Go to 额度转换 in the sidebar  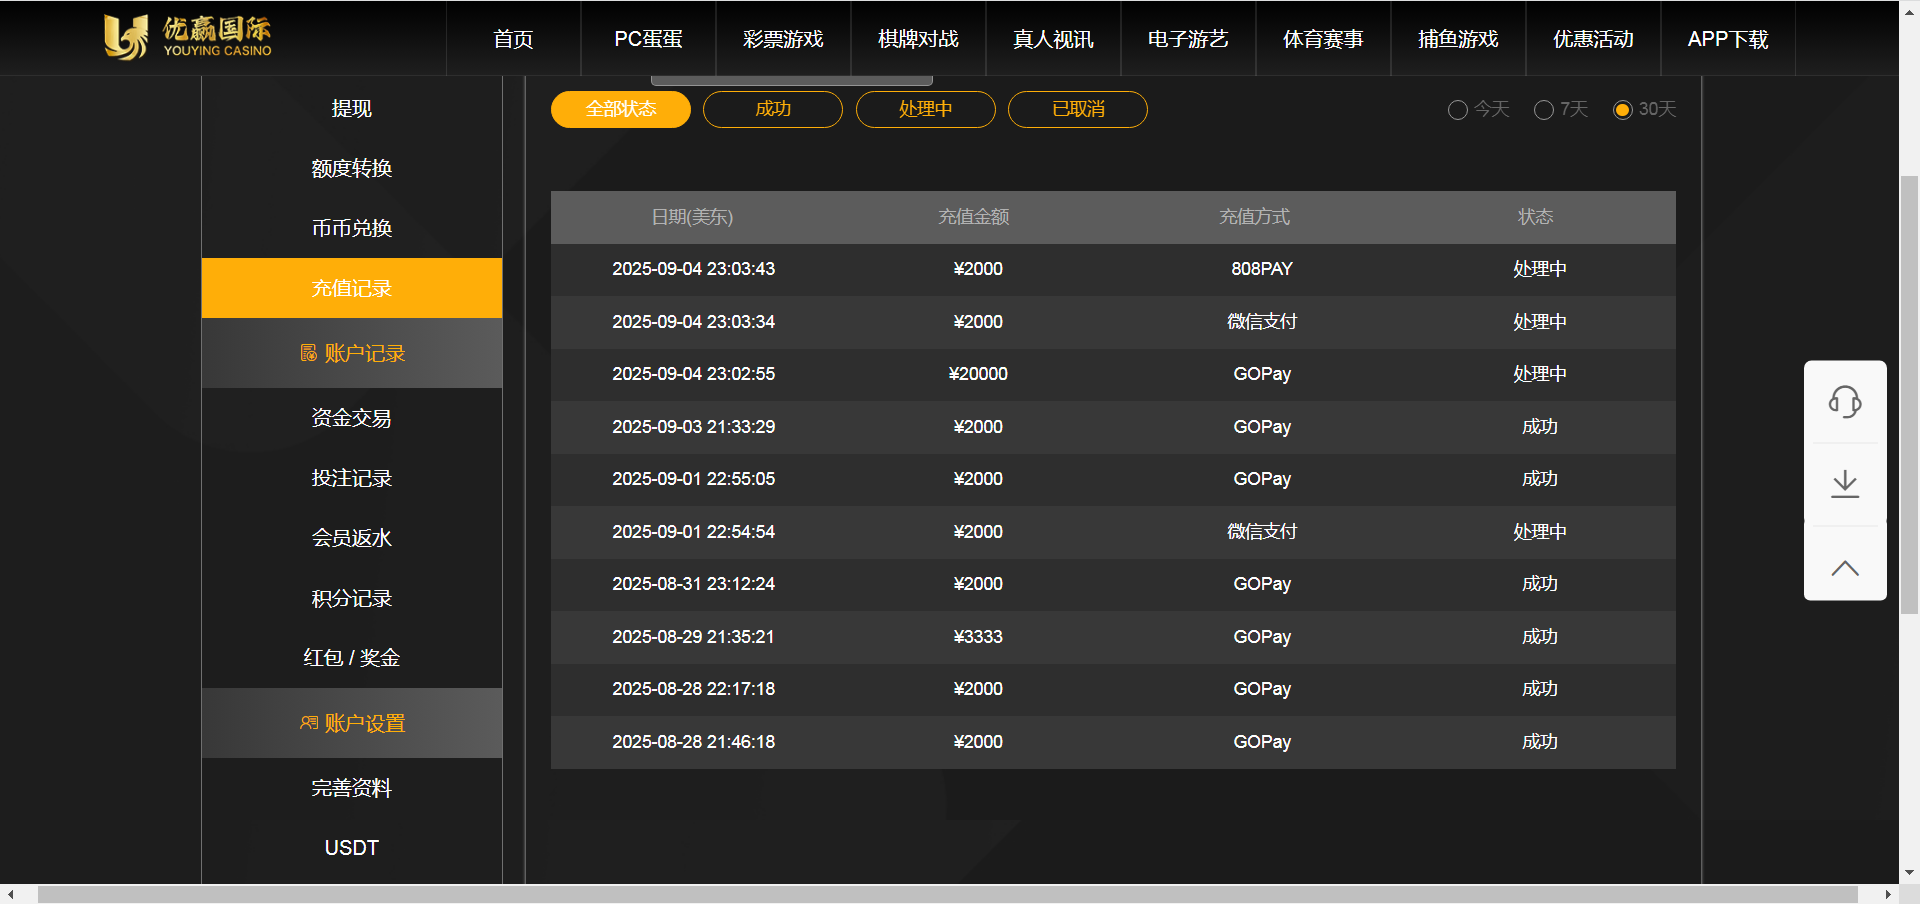352,168
